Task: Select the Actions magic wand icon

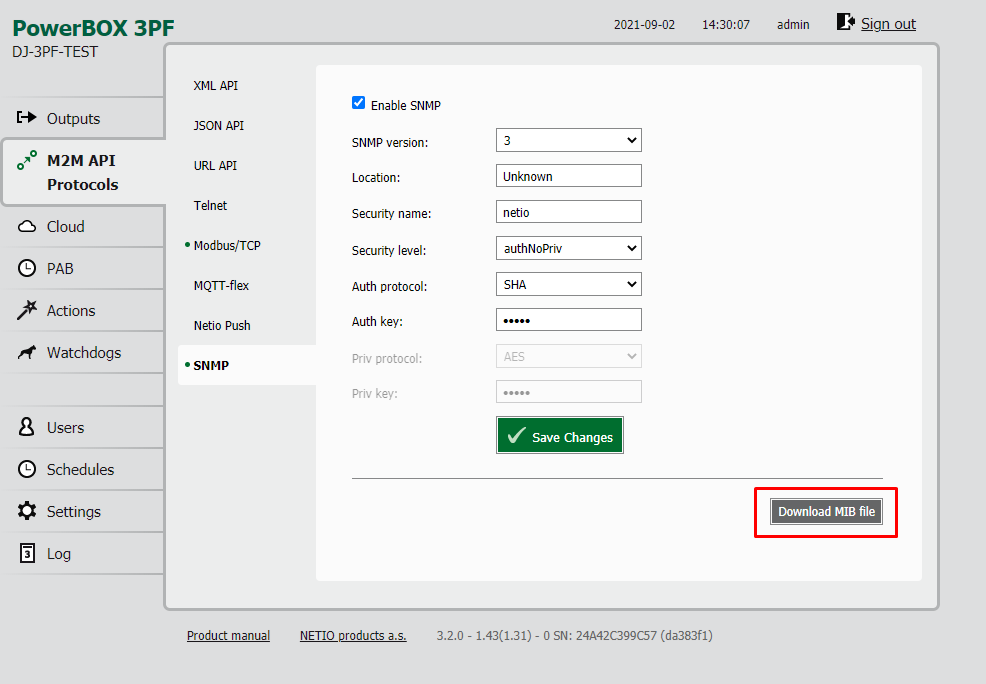Action: pyautogui.click(x=26, y=310)
